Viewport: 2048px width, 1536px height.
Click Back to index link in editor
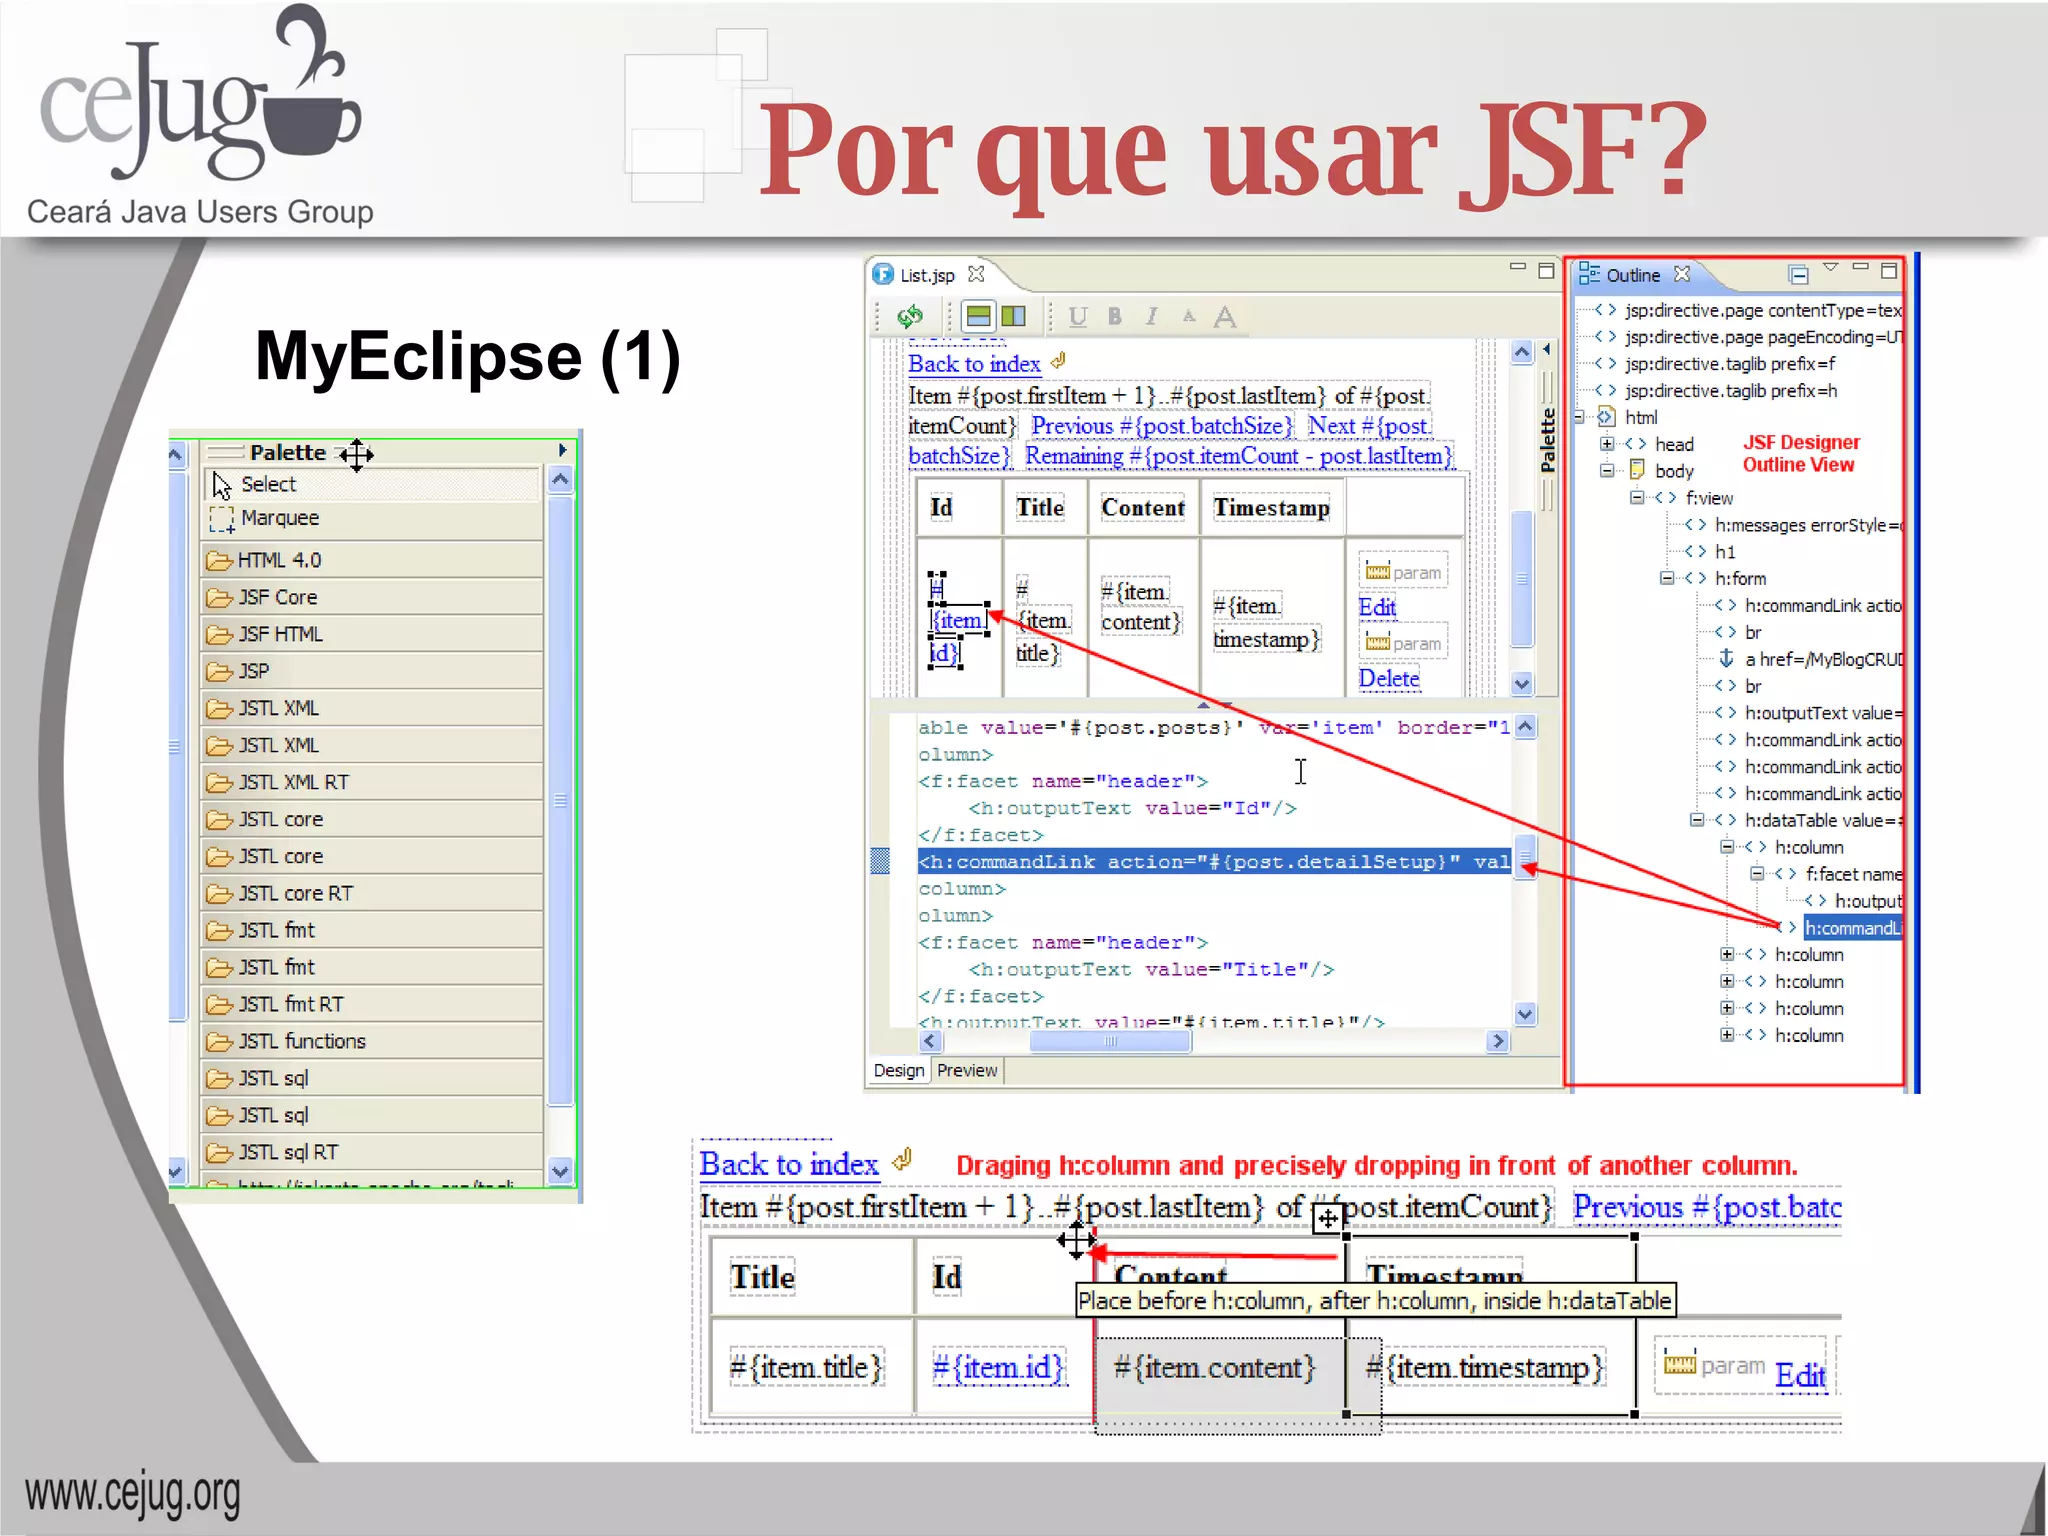[974, 364]
